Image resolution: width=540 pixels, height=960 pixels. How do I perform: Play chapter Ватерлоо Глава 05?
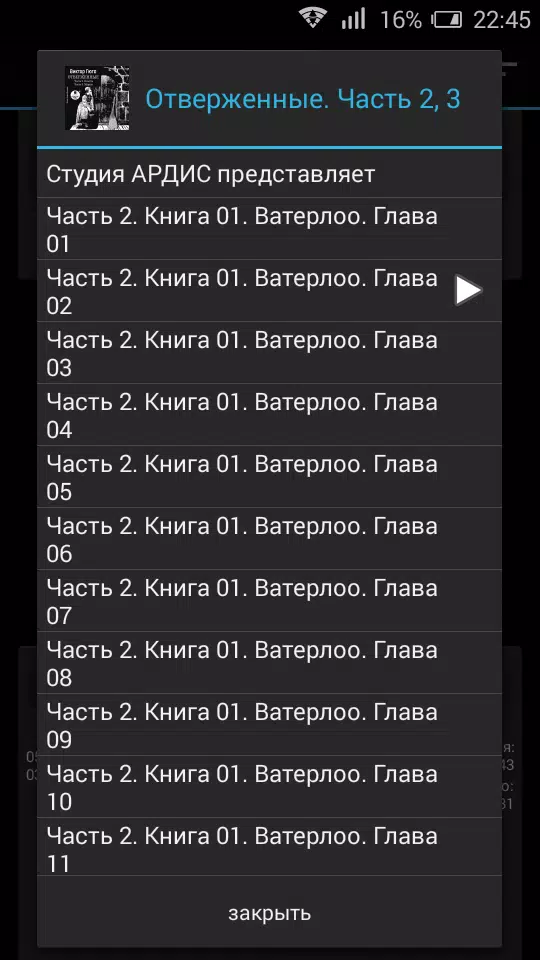269,477
